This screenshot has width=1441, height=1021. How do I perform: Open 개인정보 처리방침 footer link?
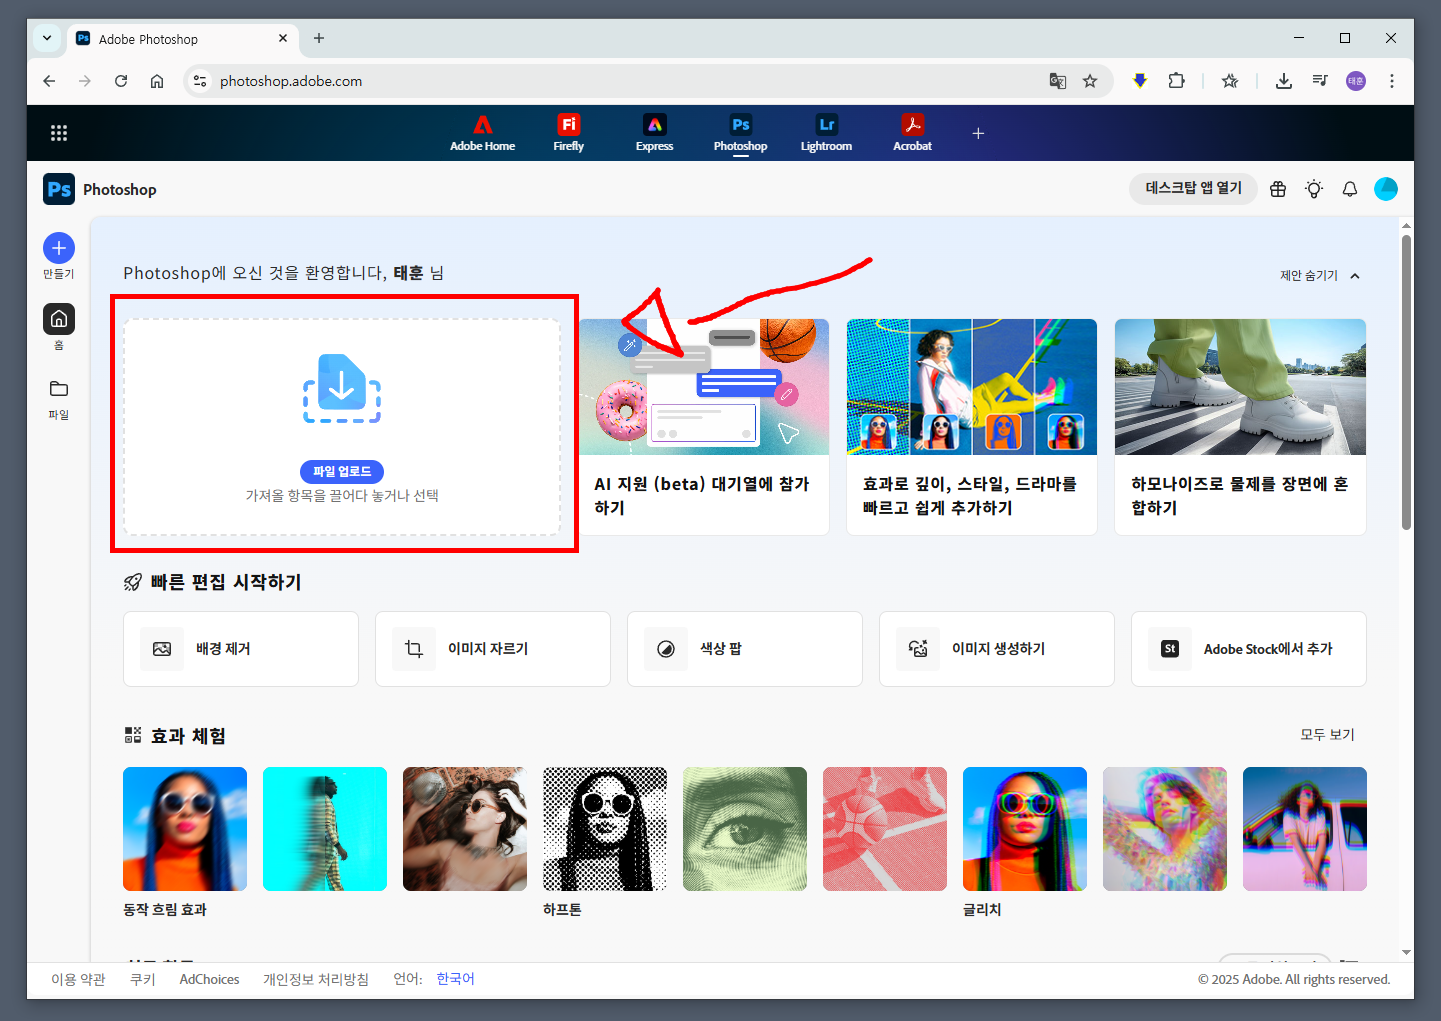316,979
